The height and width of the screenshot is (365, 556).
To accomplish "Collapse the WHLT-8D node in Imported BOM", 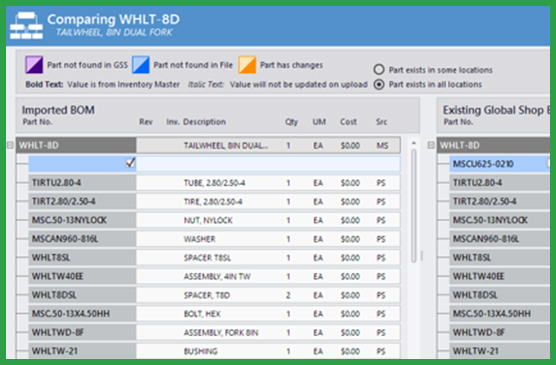I will click(x=10, y=145).
